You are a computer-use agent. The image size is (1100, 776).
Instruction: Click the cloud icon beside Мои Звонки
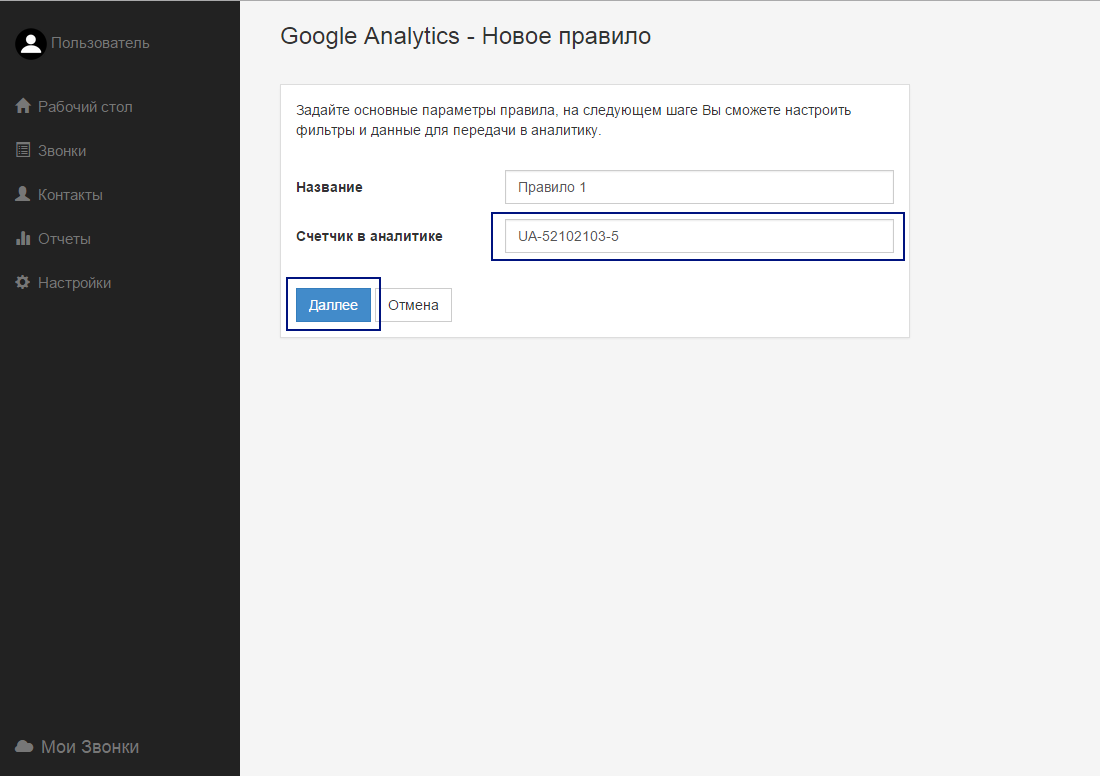[24, 747]
